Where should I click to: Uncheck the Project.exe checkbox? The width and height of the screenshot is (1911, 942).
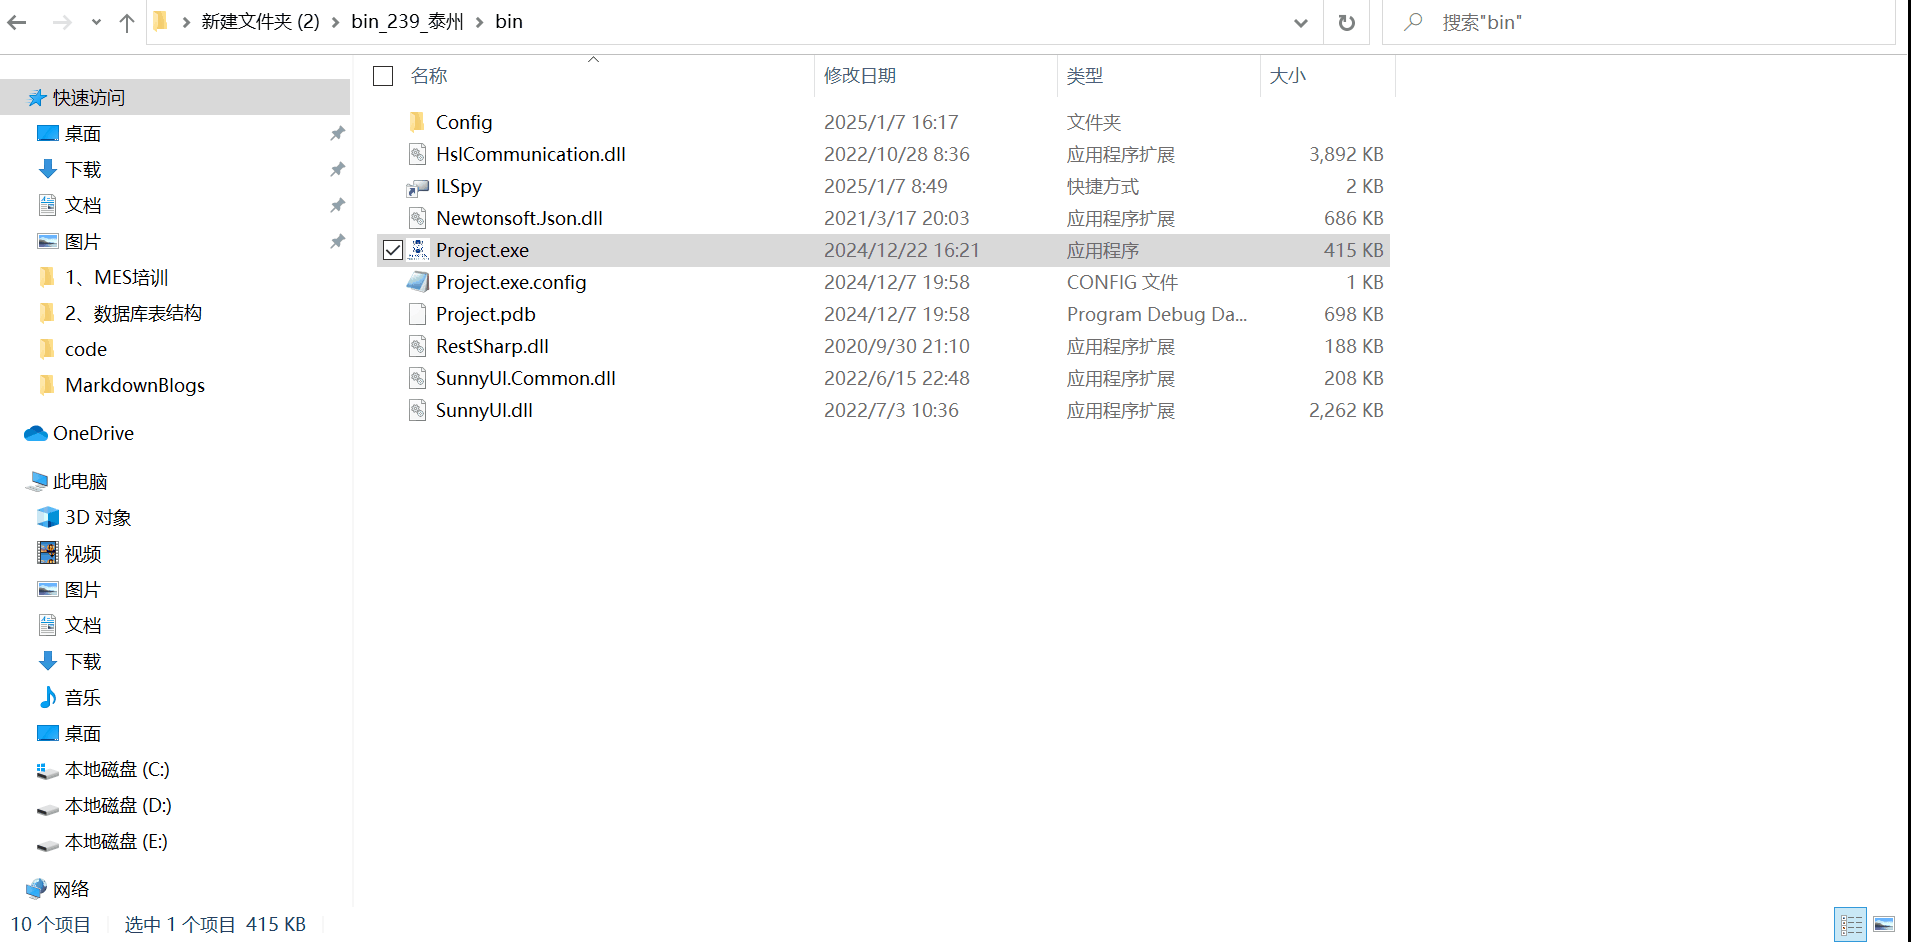[x=393, y=250]
